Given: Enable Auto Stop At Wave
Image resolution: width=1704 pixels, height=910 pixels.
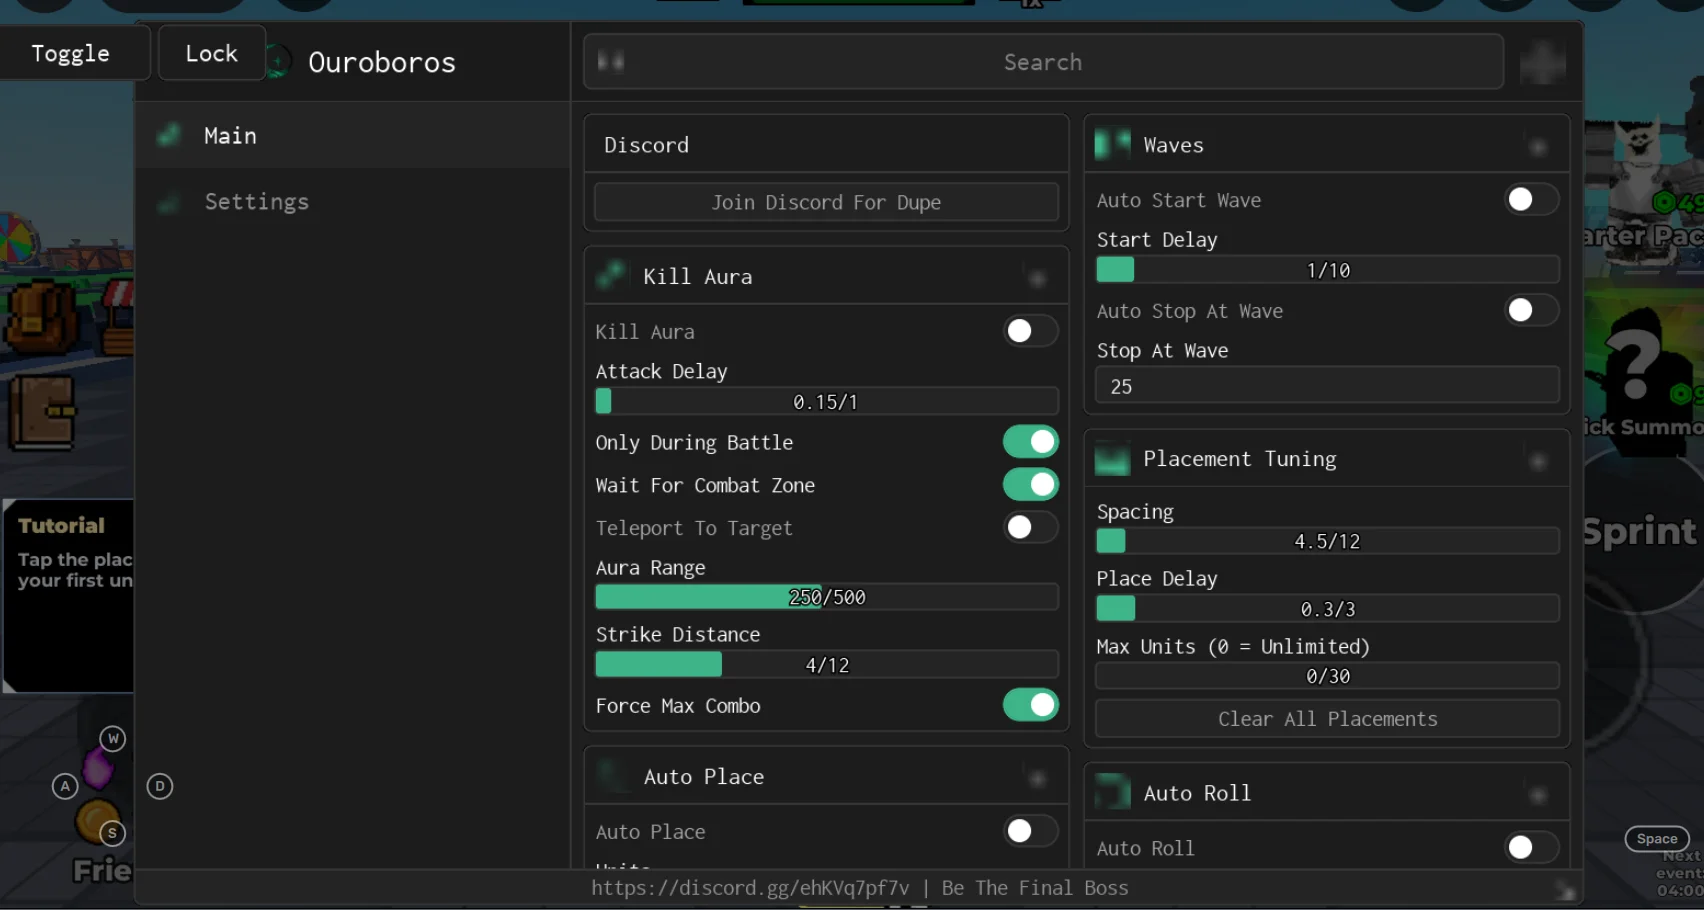Looking at the screenshot, I should click(1531, 310).
